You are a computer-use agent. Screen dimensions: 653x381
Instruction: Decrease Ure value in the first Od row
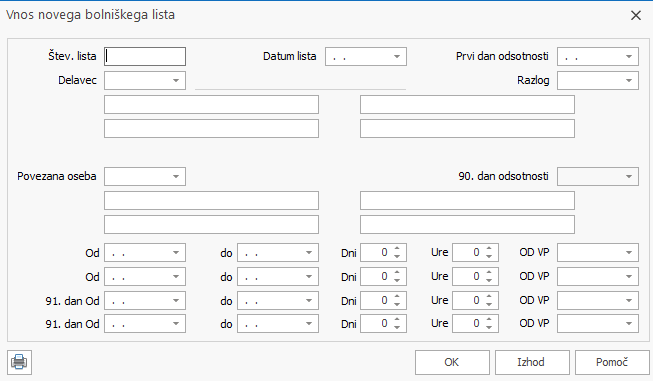click(489, 256)
